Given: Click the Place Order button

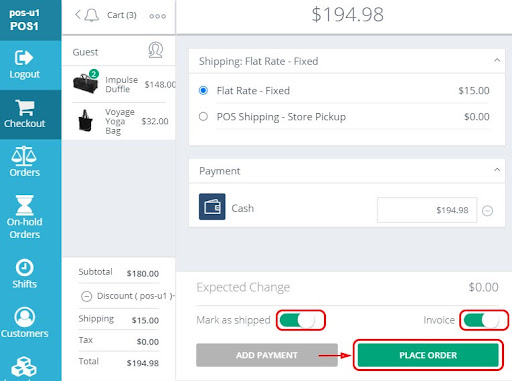Looking at the screenshot, I should tap(428, 355).
